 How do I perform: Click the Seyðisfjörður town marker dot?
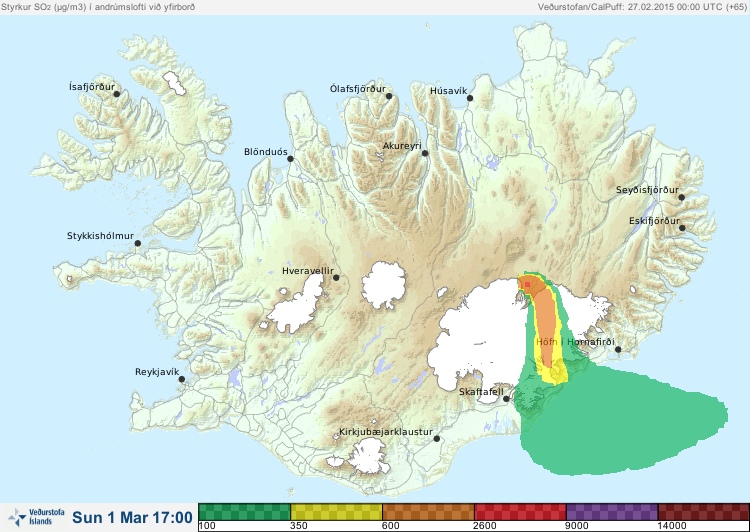pos(682,197)
